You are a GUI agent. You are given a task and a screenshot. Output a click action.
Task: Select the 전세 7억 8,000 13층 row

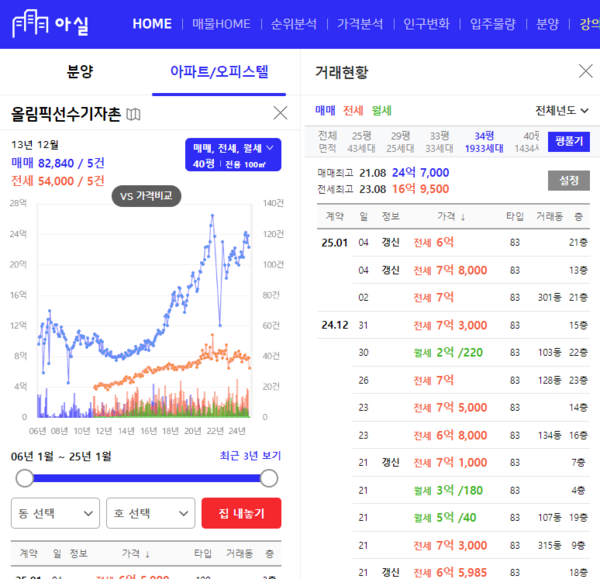coord(471,270)
